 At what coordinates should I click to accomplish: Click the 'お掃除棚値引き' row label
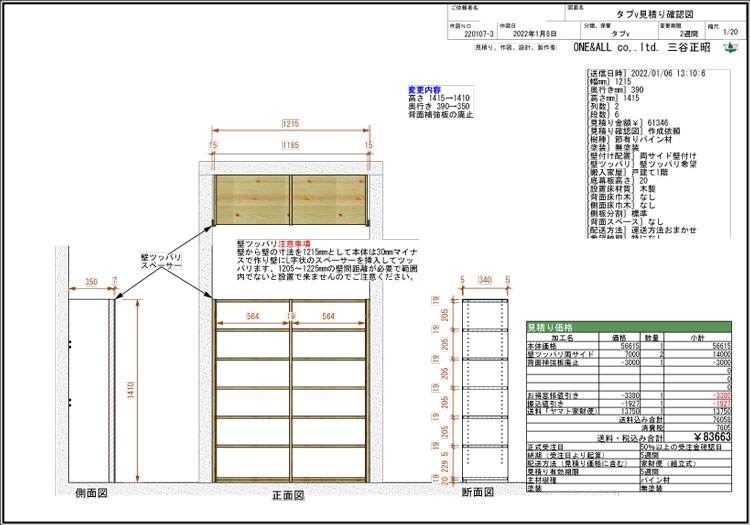(552, 395)
